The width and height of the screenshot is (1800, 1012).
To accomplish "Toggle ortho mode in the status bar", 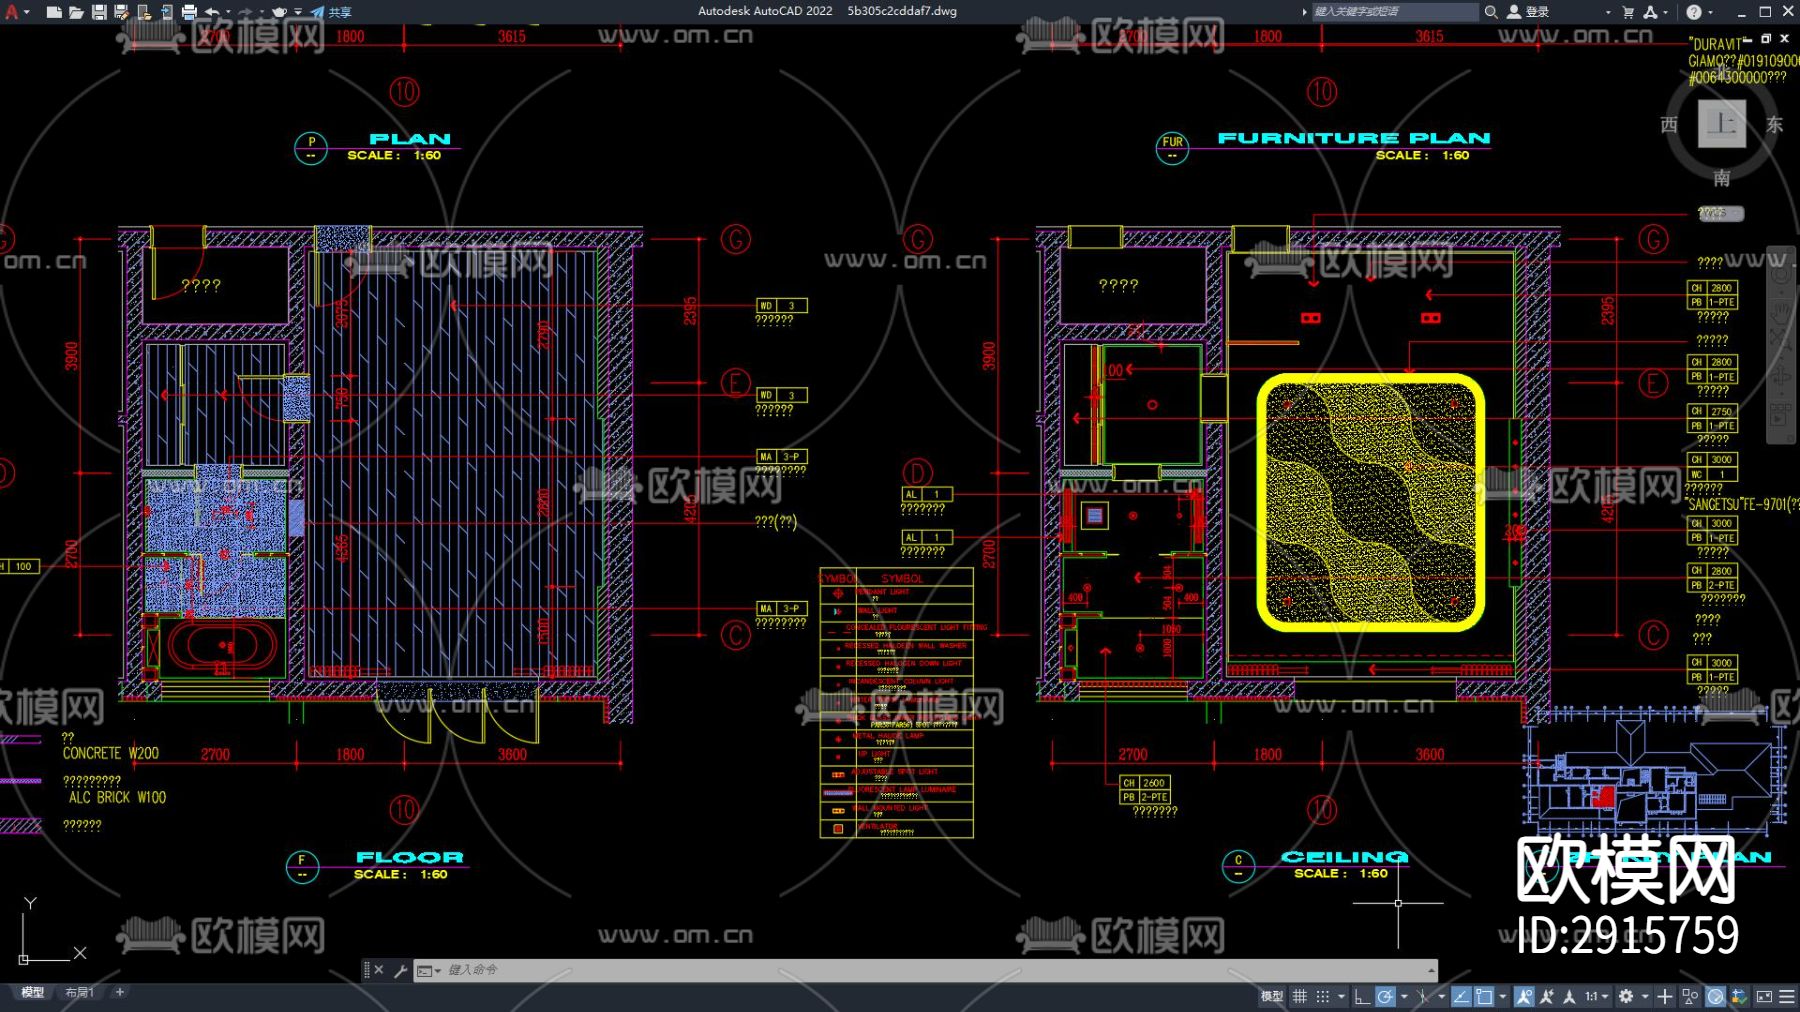I will (x=1362, y=996).
